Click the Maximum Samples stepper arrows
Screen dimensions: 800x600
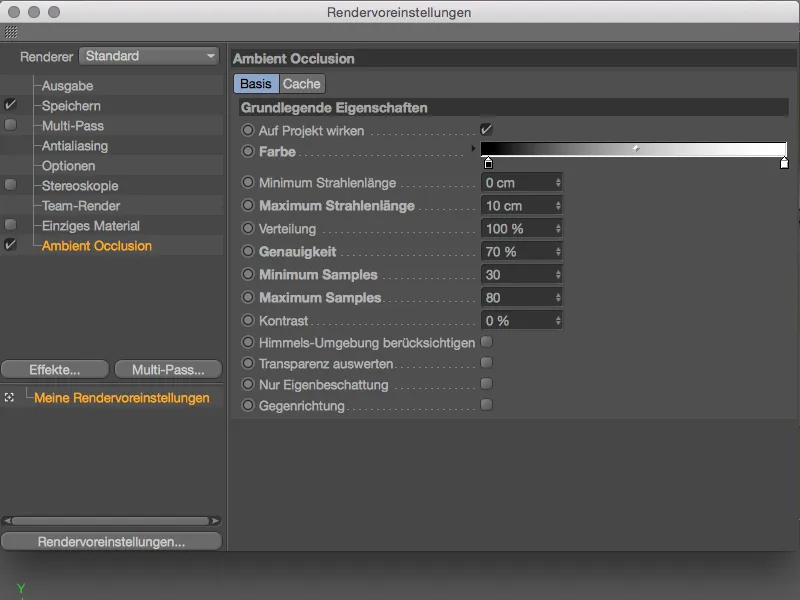[x=558, y=297]
